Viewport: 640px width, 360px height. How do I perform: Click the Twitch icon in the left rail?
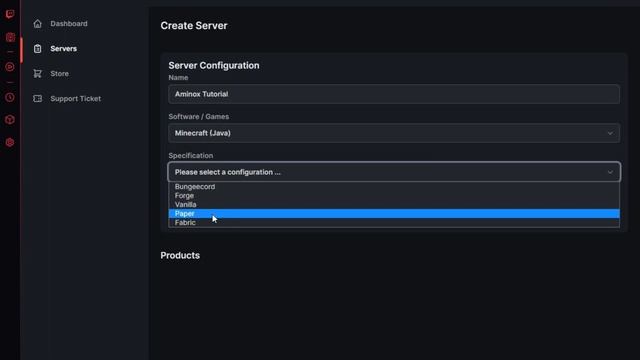pos(10,14)
